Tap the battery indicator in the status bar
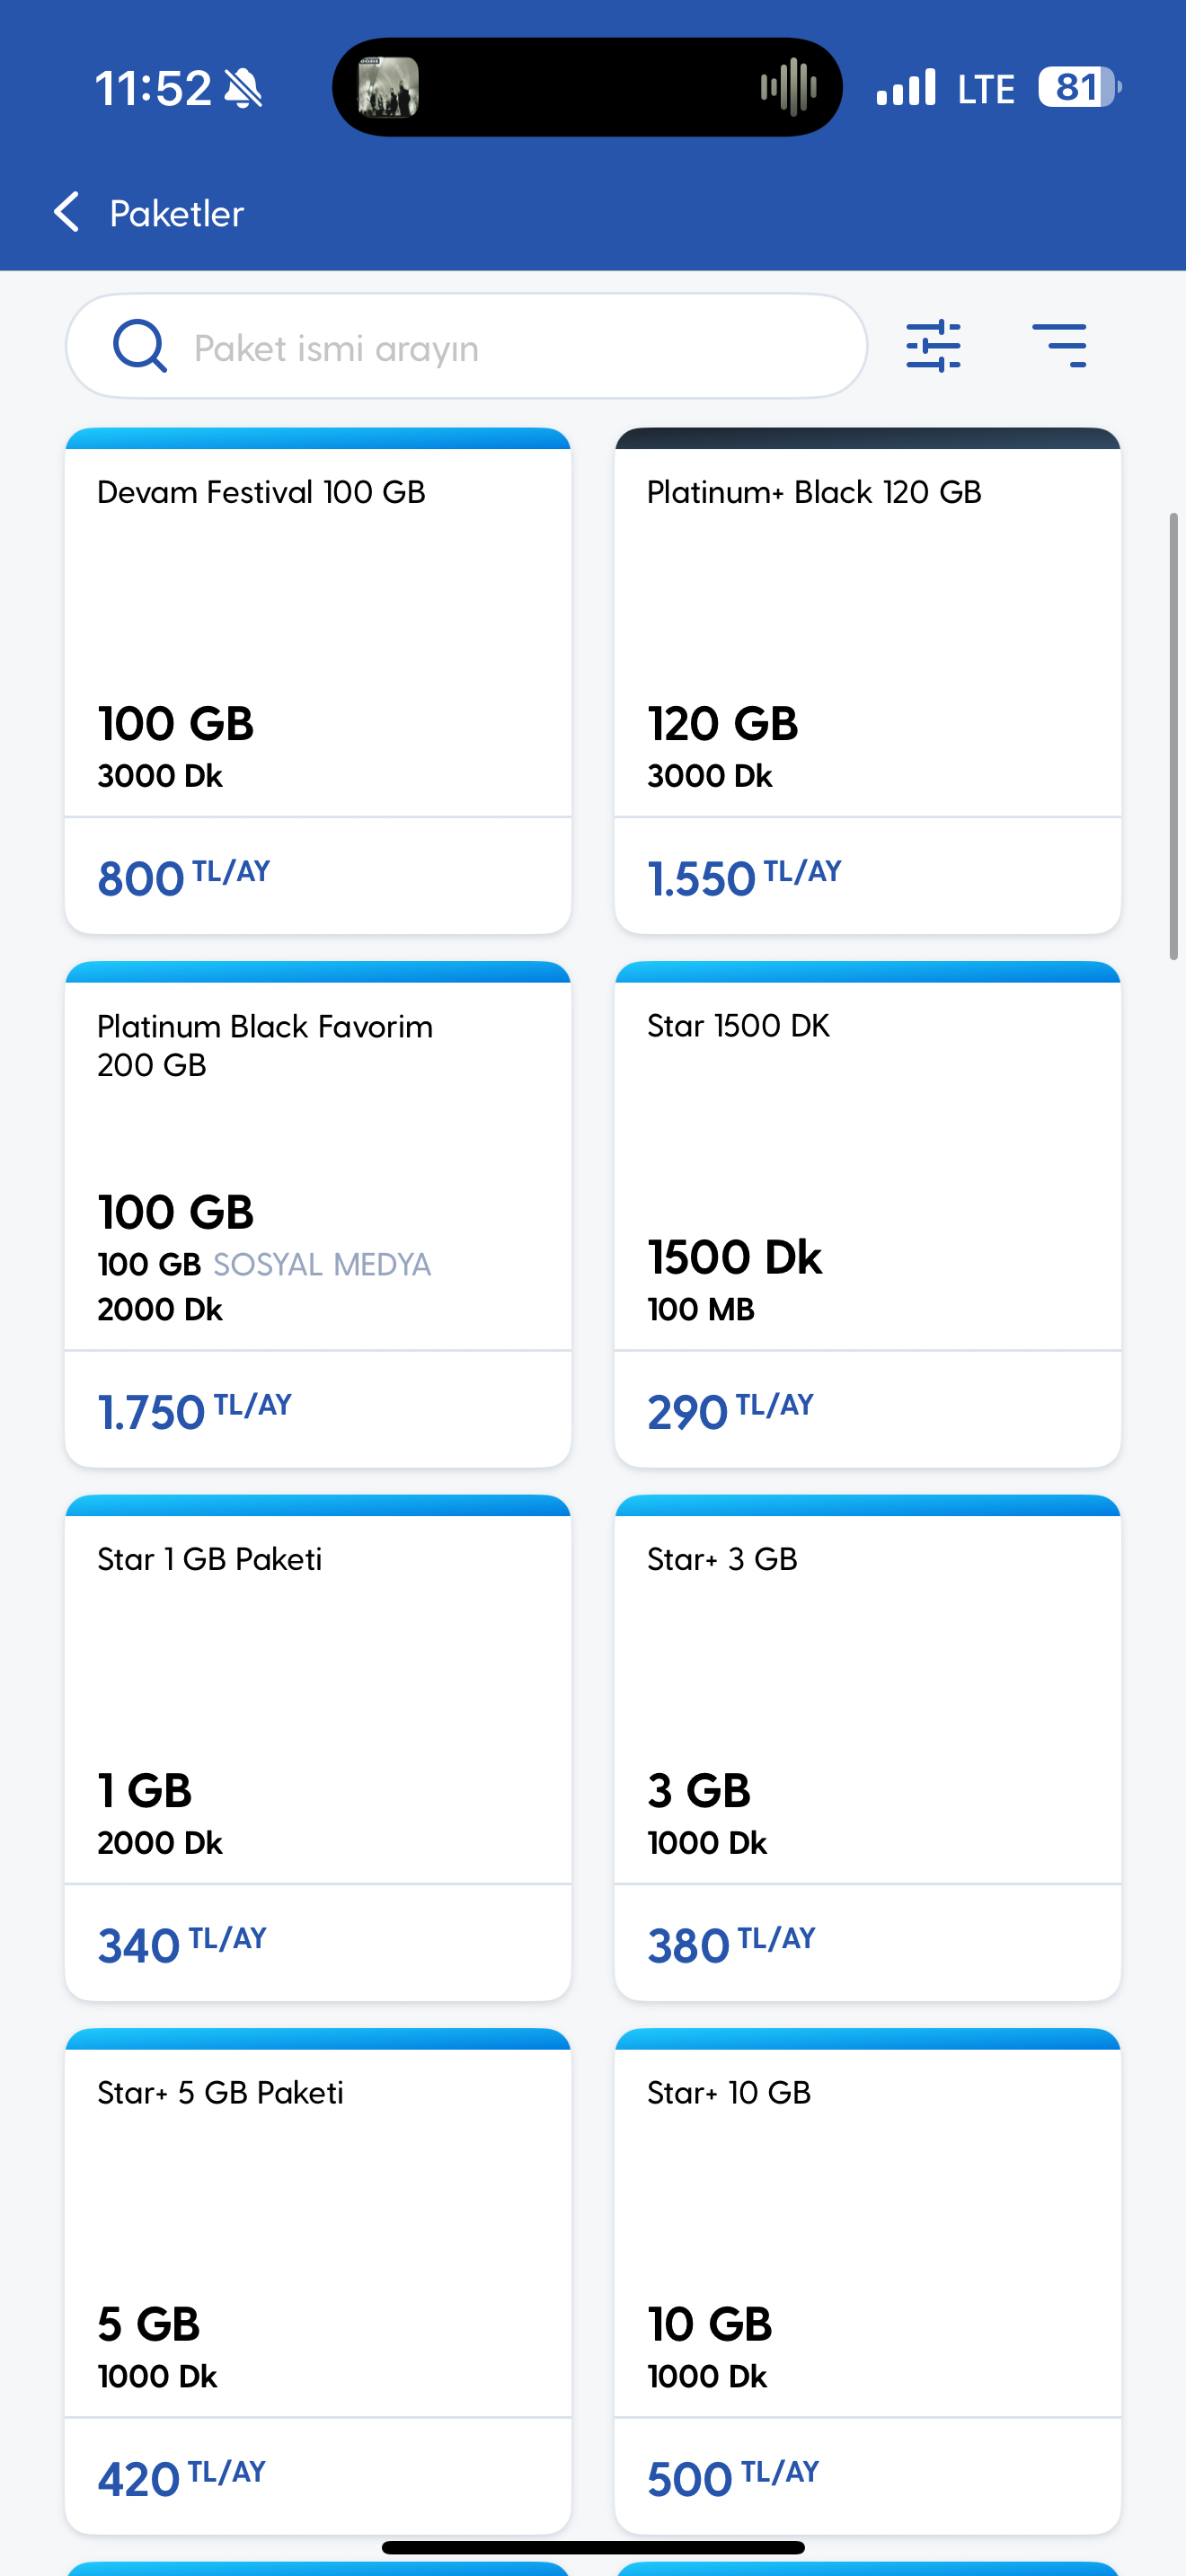 tap(1080, 87)
